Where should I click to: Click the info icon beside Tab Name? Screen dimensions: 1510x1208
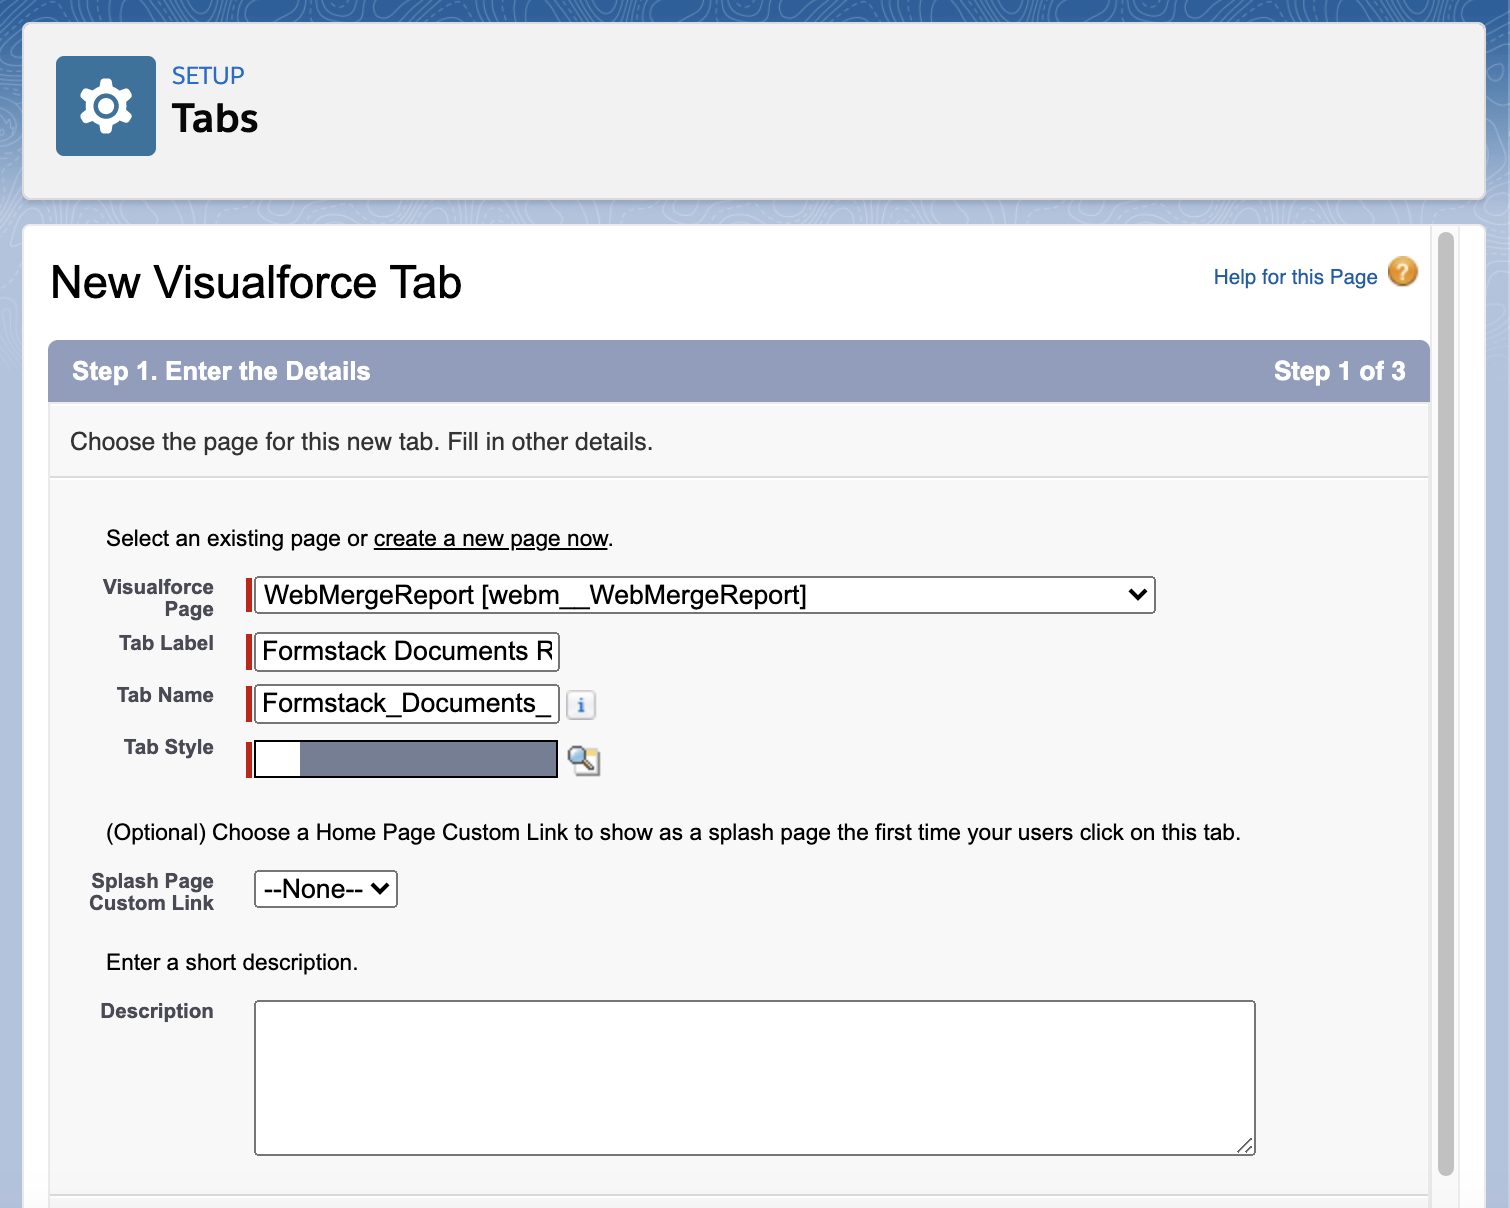[581, 704]
